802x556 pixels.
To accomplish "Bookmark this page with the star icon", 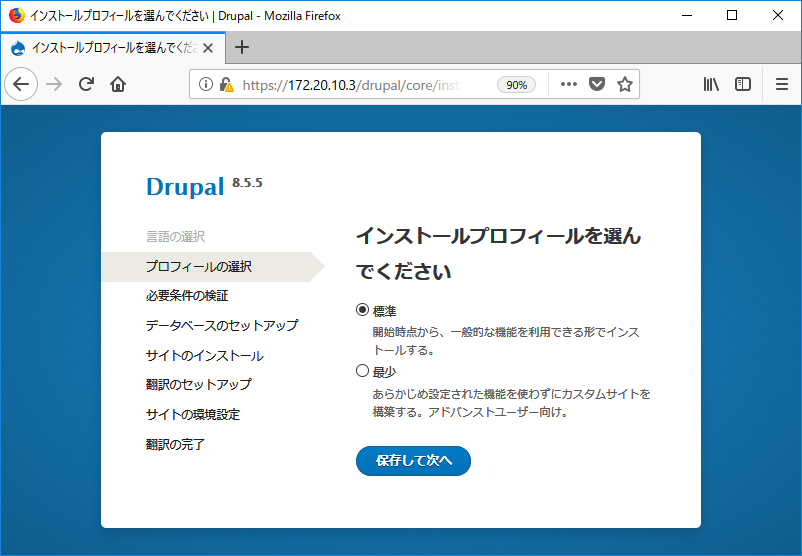I will [625, 84].
